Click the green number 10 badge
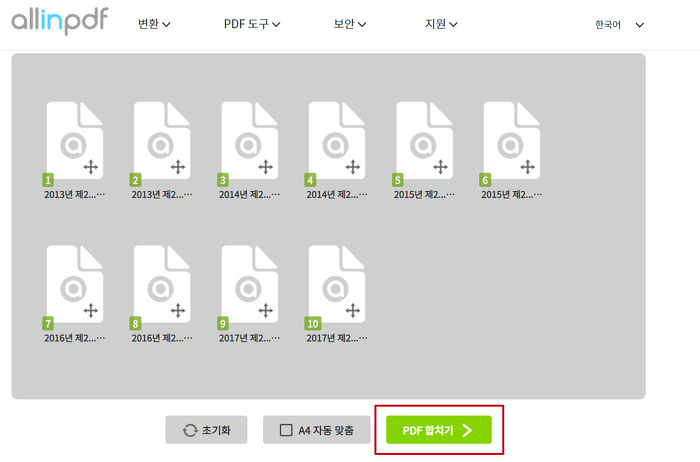Viewport: 700px width, 462px height. pos(313,324)
